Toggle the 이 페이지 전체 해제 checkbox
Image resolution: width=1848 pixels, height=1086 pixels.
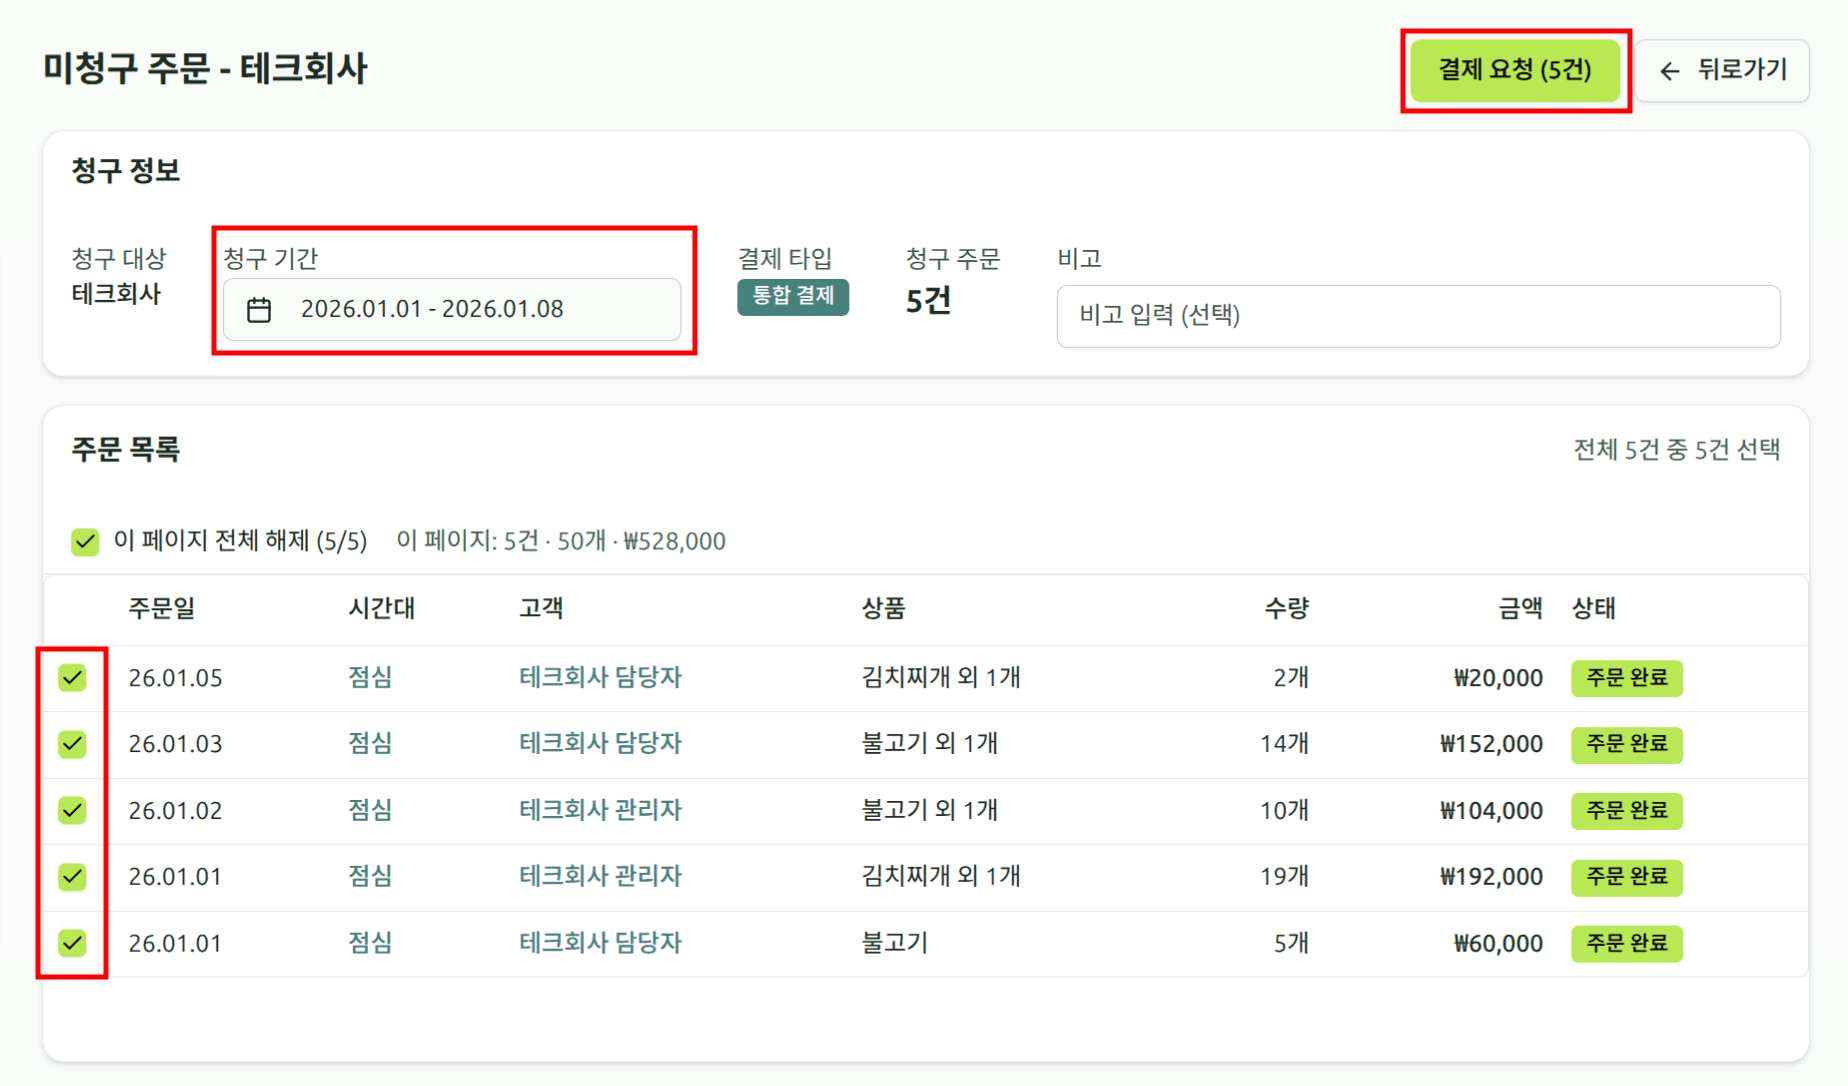coord(84,540)
